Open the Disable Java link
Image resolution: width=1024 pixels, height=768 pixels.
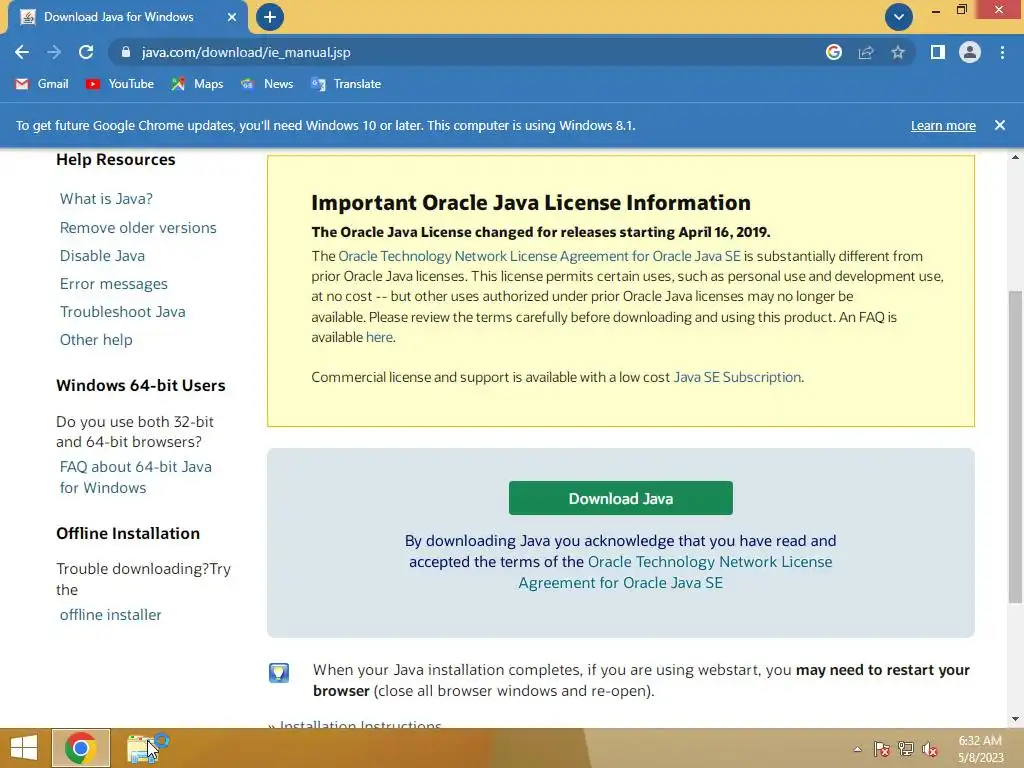(103, 255)
